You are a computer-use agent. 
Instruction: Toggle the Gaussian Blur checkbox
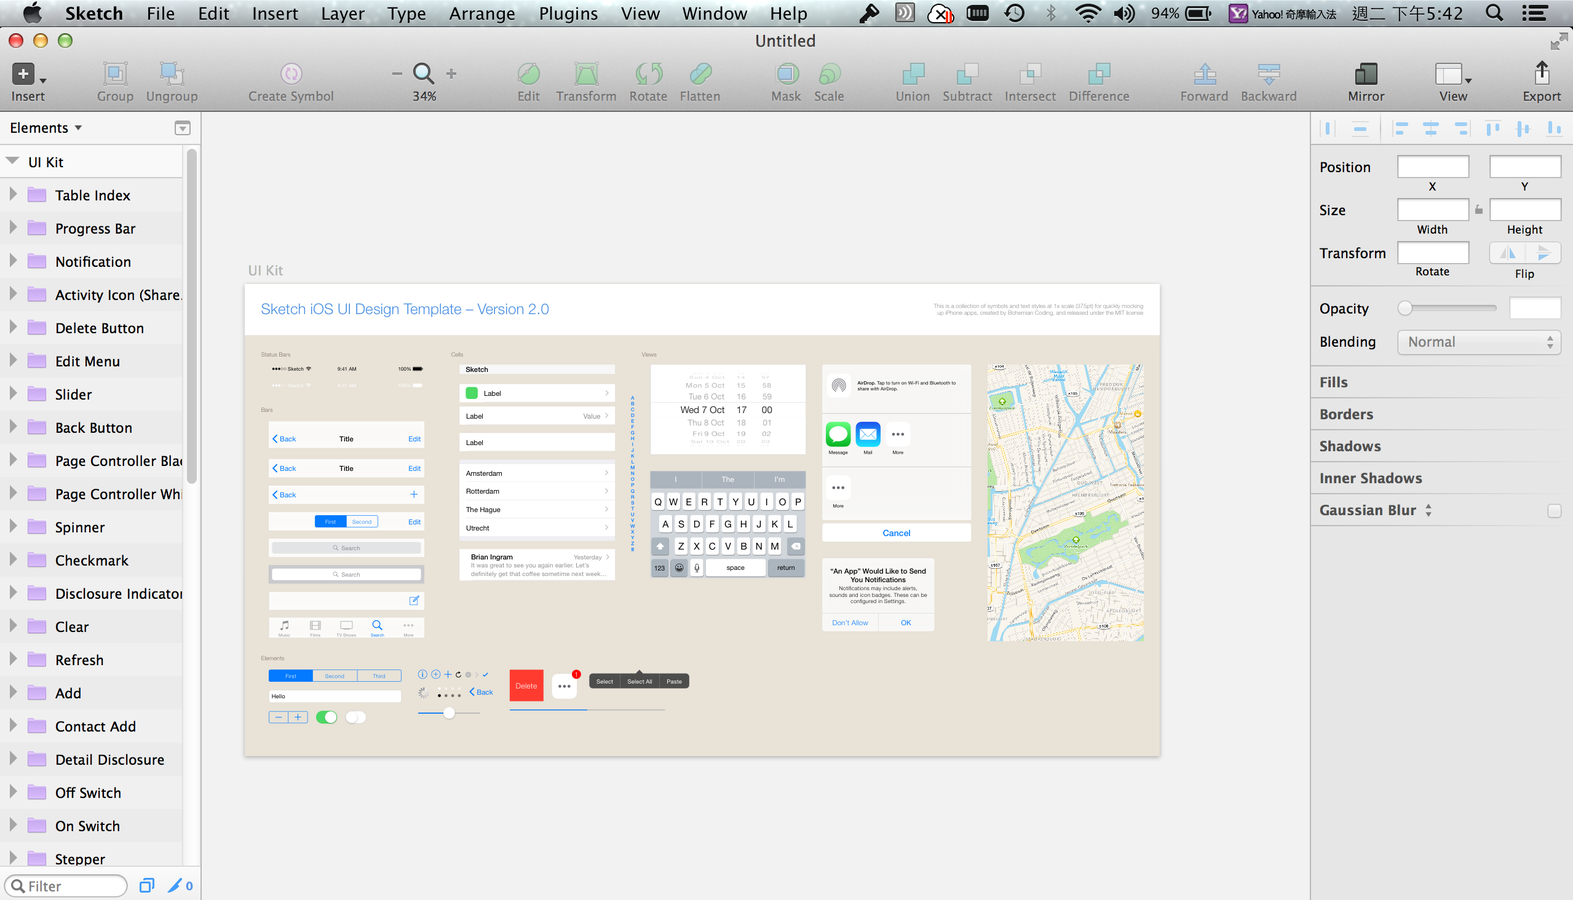(1554, 511)
